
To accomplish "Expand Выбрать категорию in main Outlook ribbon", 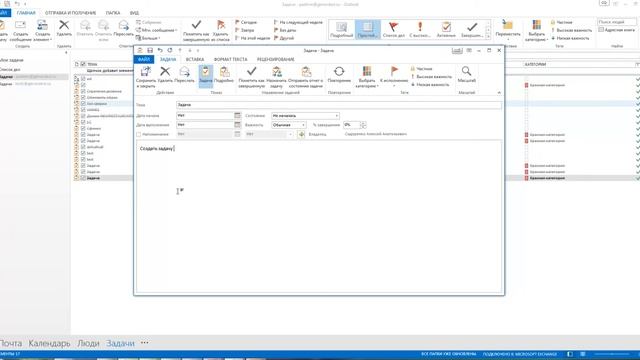I will point(536,31).
